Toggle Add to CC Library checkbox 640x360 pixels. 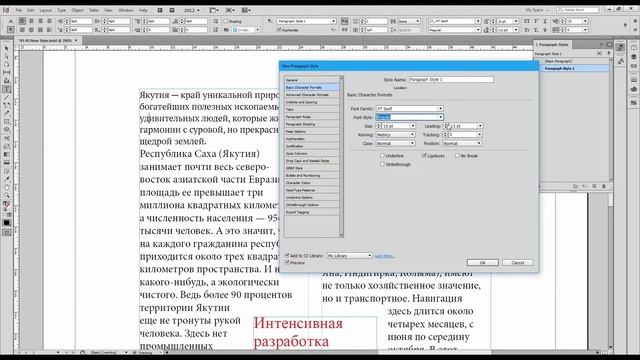[287, 255]
